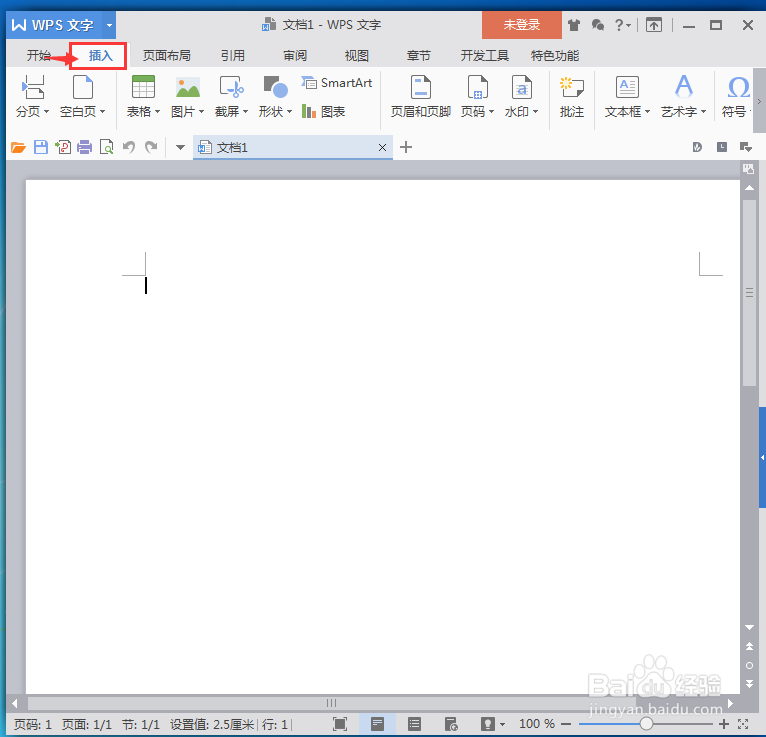Open the 视图 tab
The image size is (766, 737).
[357, 56]
